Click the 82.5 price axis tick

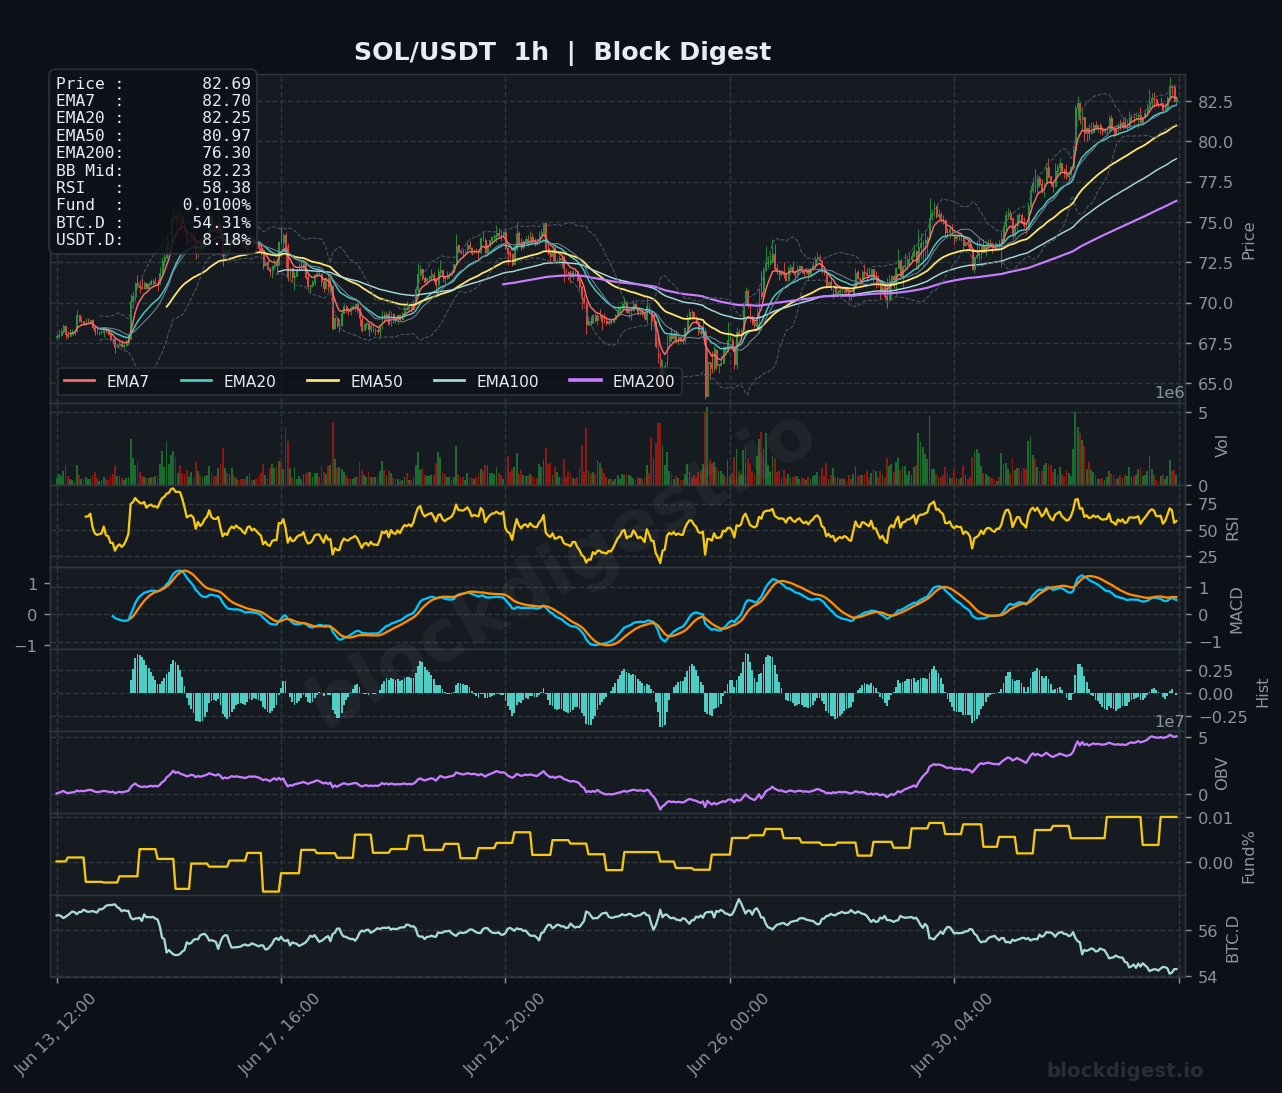click(x=1214, y=102)
